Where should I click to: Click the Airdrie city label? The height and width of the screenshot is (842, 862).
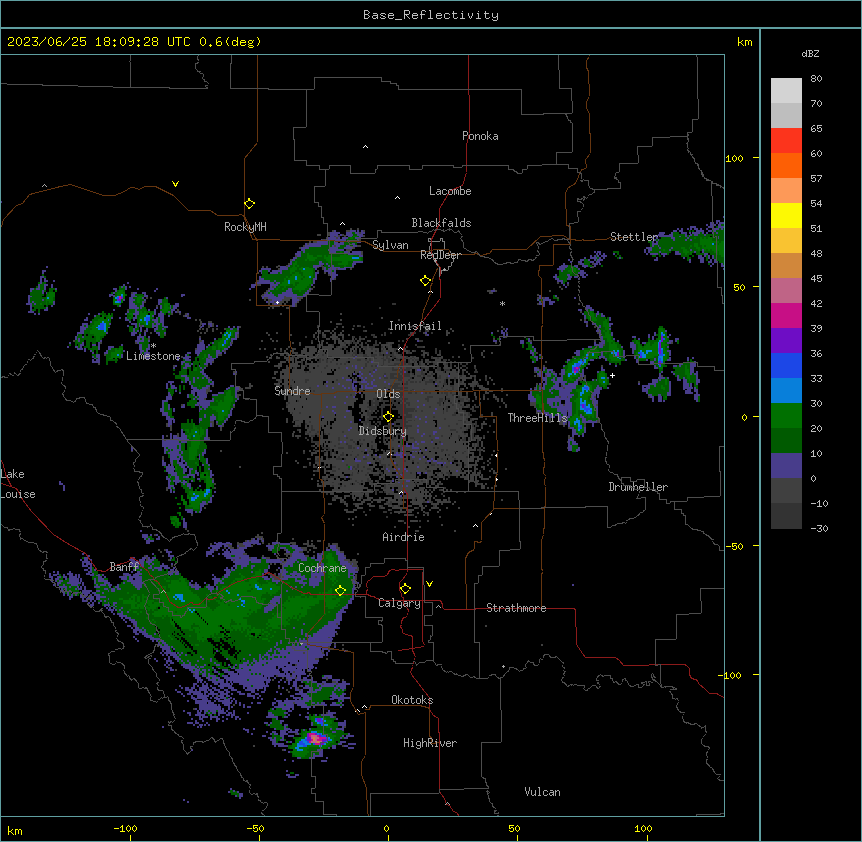(403, 537)
